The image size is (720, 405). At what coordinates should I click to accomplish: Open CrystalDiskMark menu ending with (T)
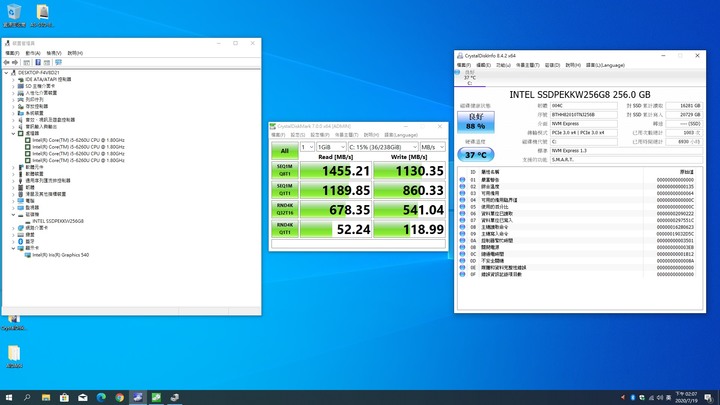pos(346,135)
